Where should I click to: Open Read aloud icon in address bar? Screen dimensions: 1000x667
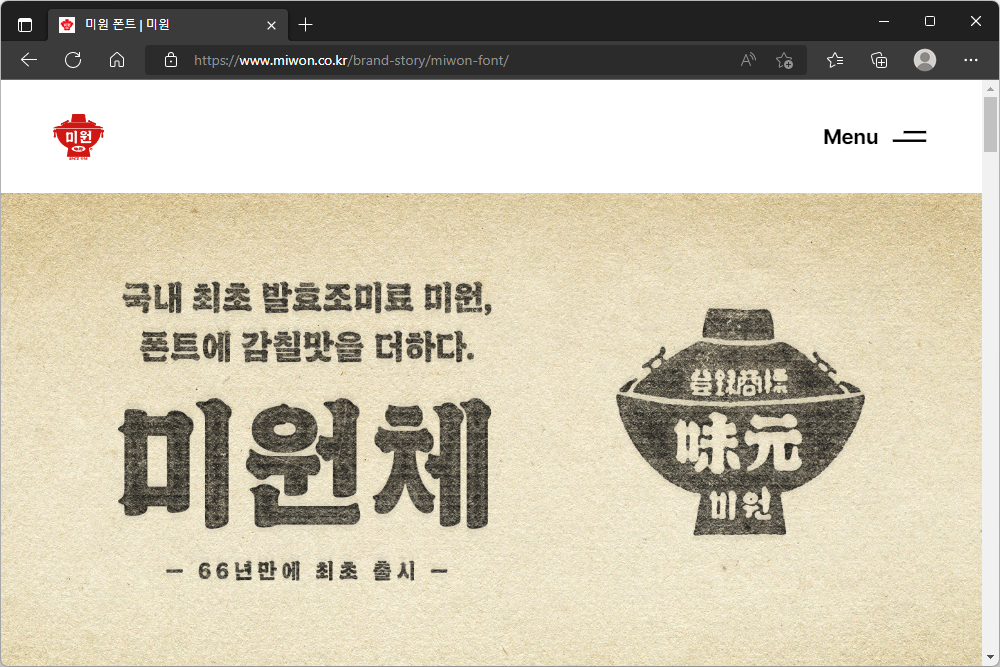(x=748, y=61)
